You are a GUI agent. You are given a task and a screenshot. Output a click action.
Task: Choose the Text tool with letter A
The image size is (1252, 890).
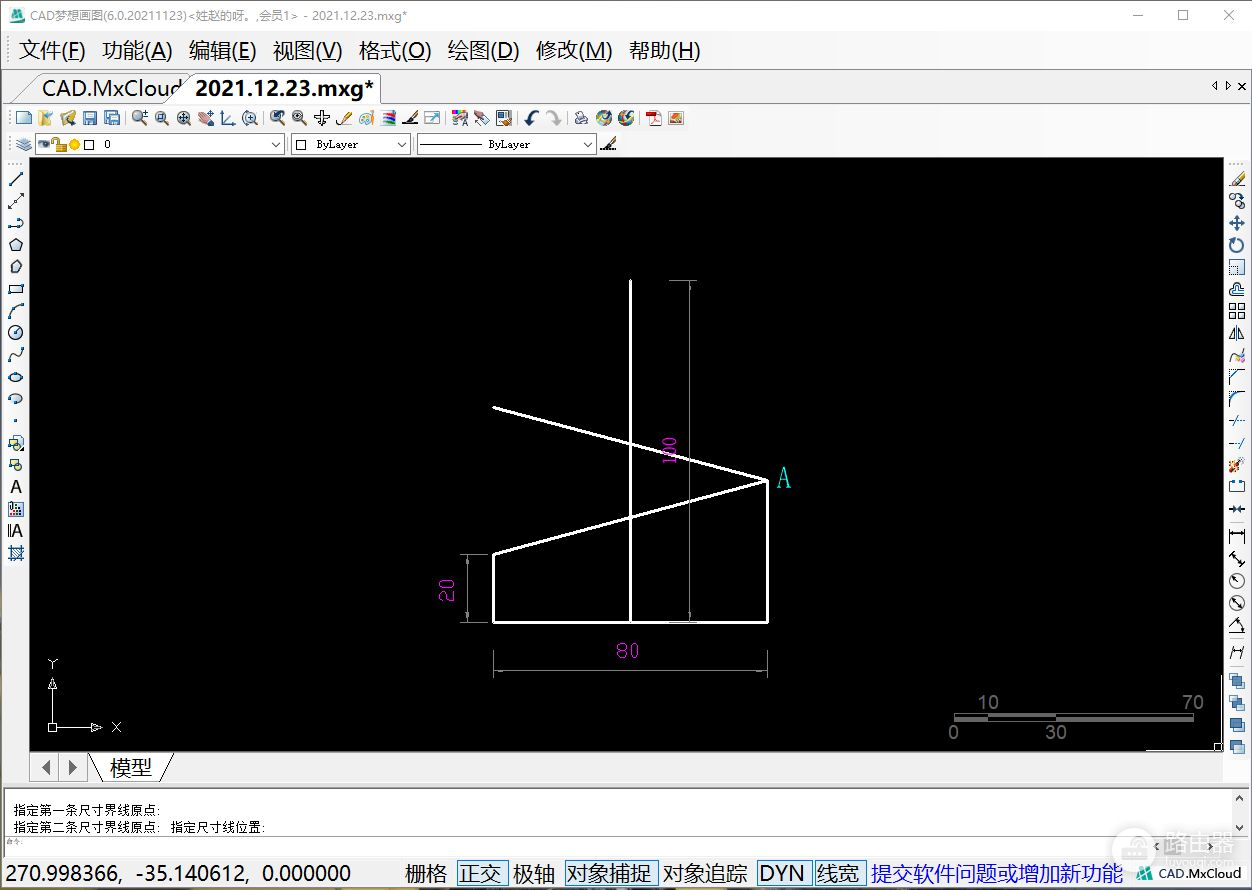click(16, 487)
